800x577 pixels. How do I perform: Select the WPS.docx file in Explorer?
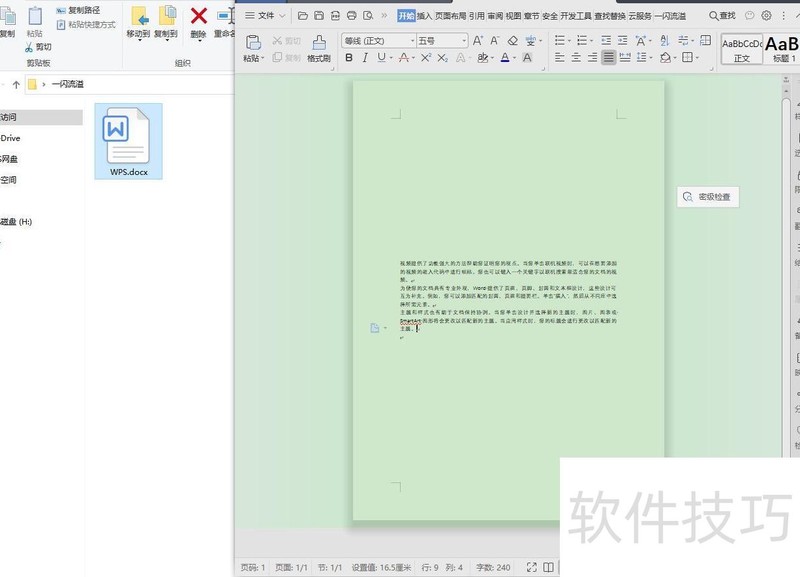[129, 141]
